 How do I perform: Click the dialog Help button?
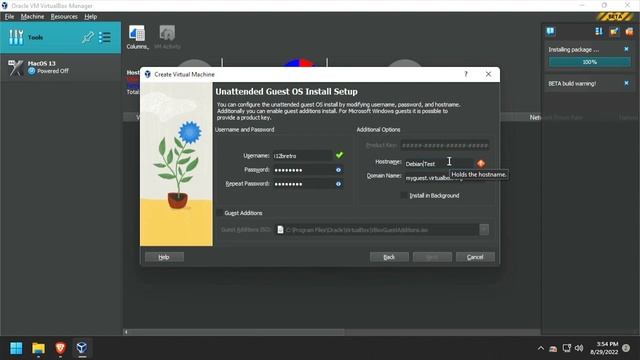[164, 257]
